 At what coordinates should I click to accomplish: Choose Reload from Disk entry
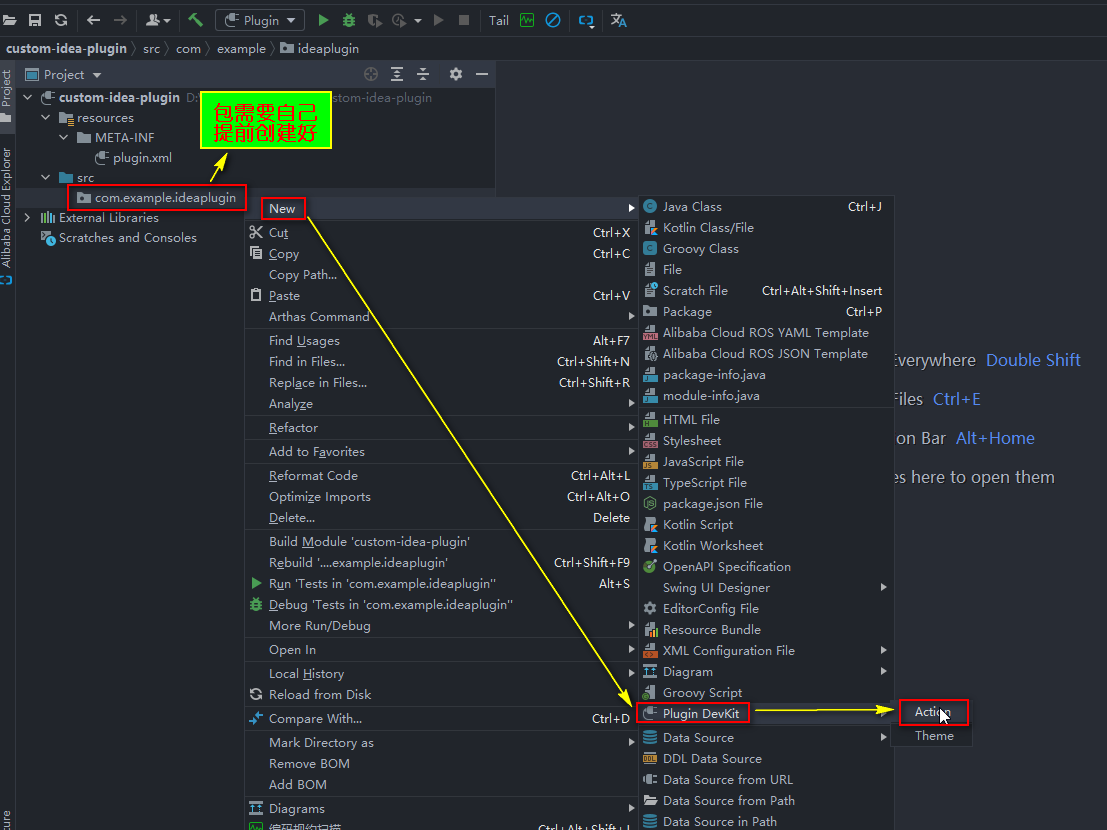tap(441, 694)
